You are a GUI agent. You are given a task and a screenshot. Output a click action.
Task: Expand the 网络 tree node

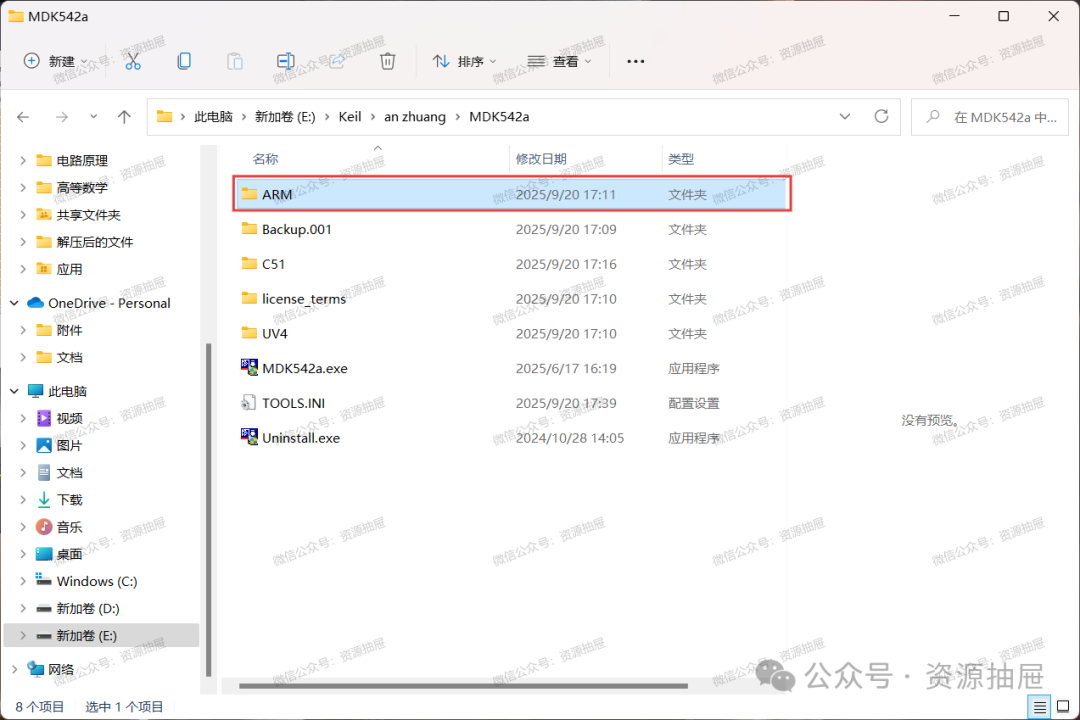tap(14, 669)
